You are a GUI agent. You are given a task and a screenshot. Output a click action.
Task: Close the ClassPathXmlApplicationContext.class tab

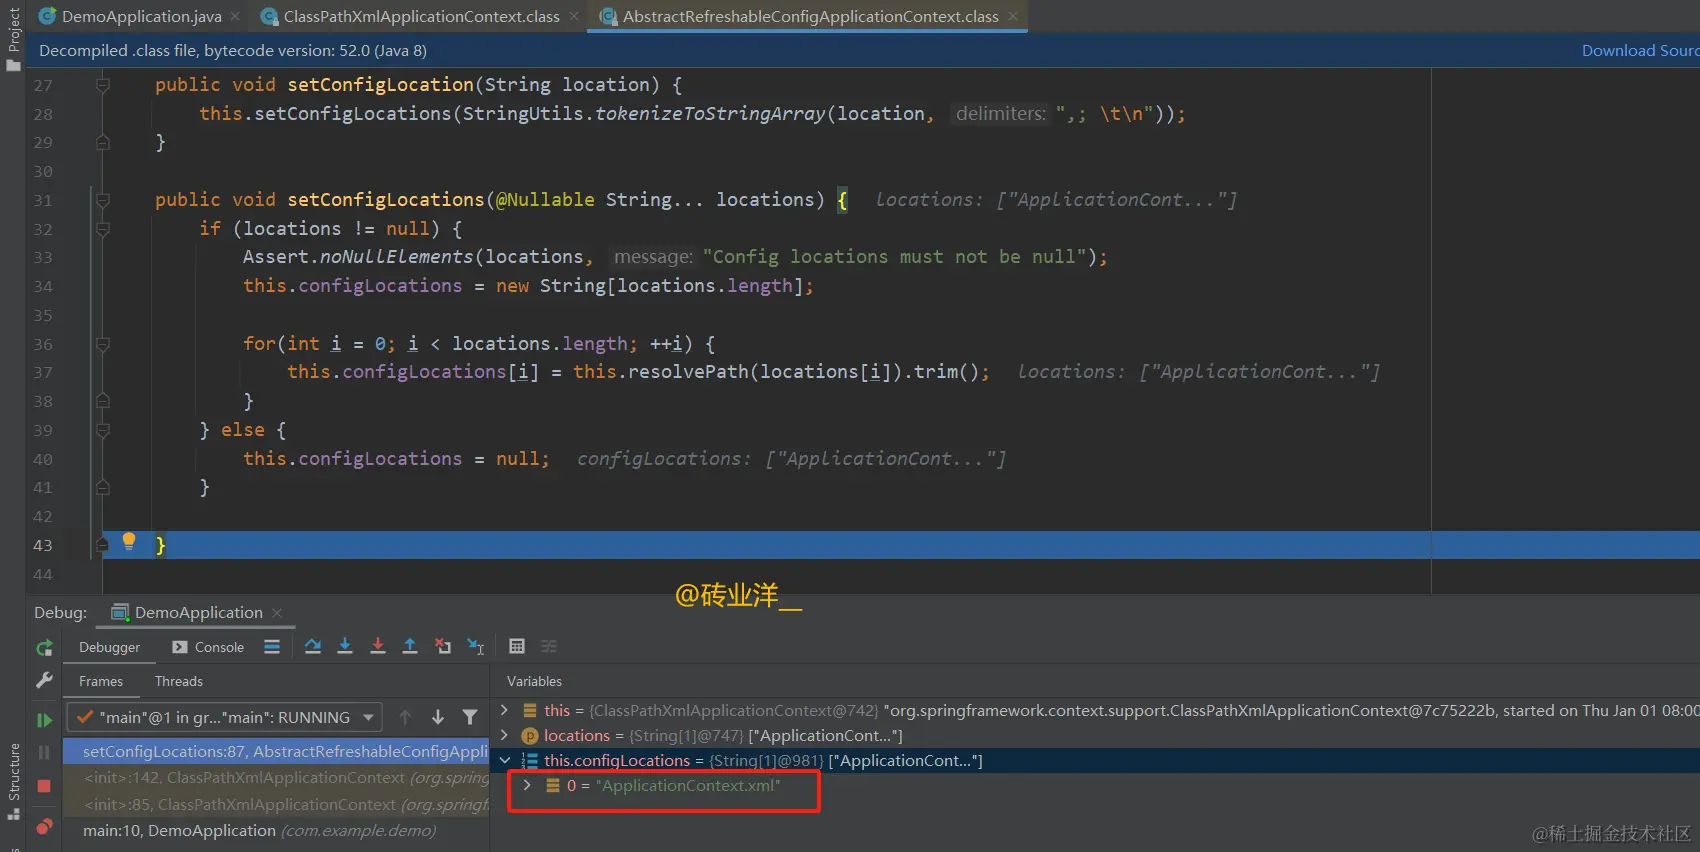(x=574, y=16)
